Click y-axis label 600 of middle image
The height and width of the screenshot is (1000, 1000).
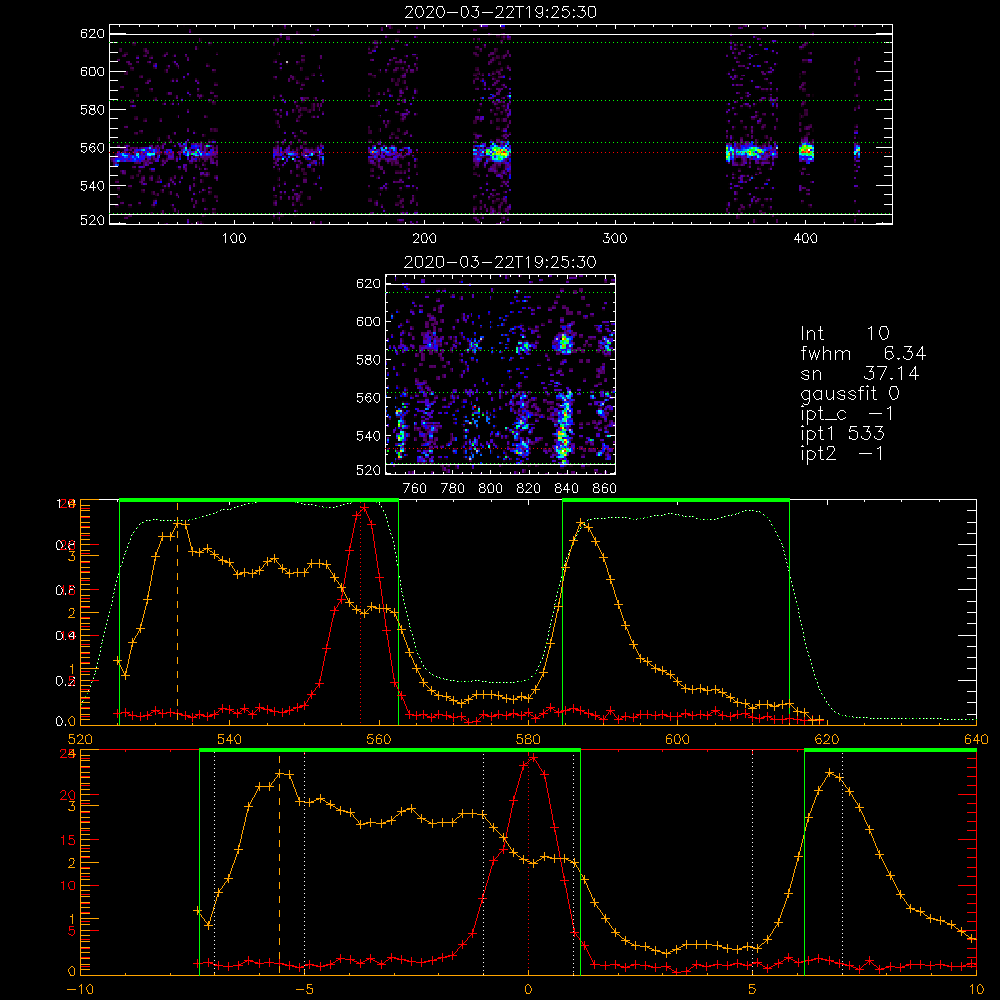coord(369,321)
